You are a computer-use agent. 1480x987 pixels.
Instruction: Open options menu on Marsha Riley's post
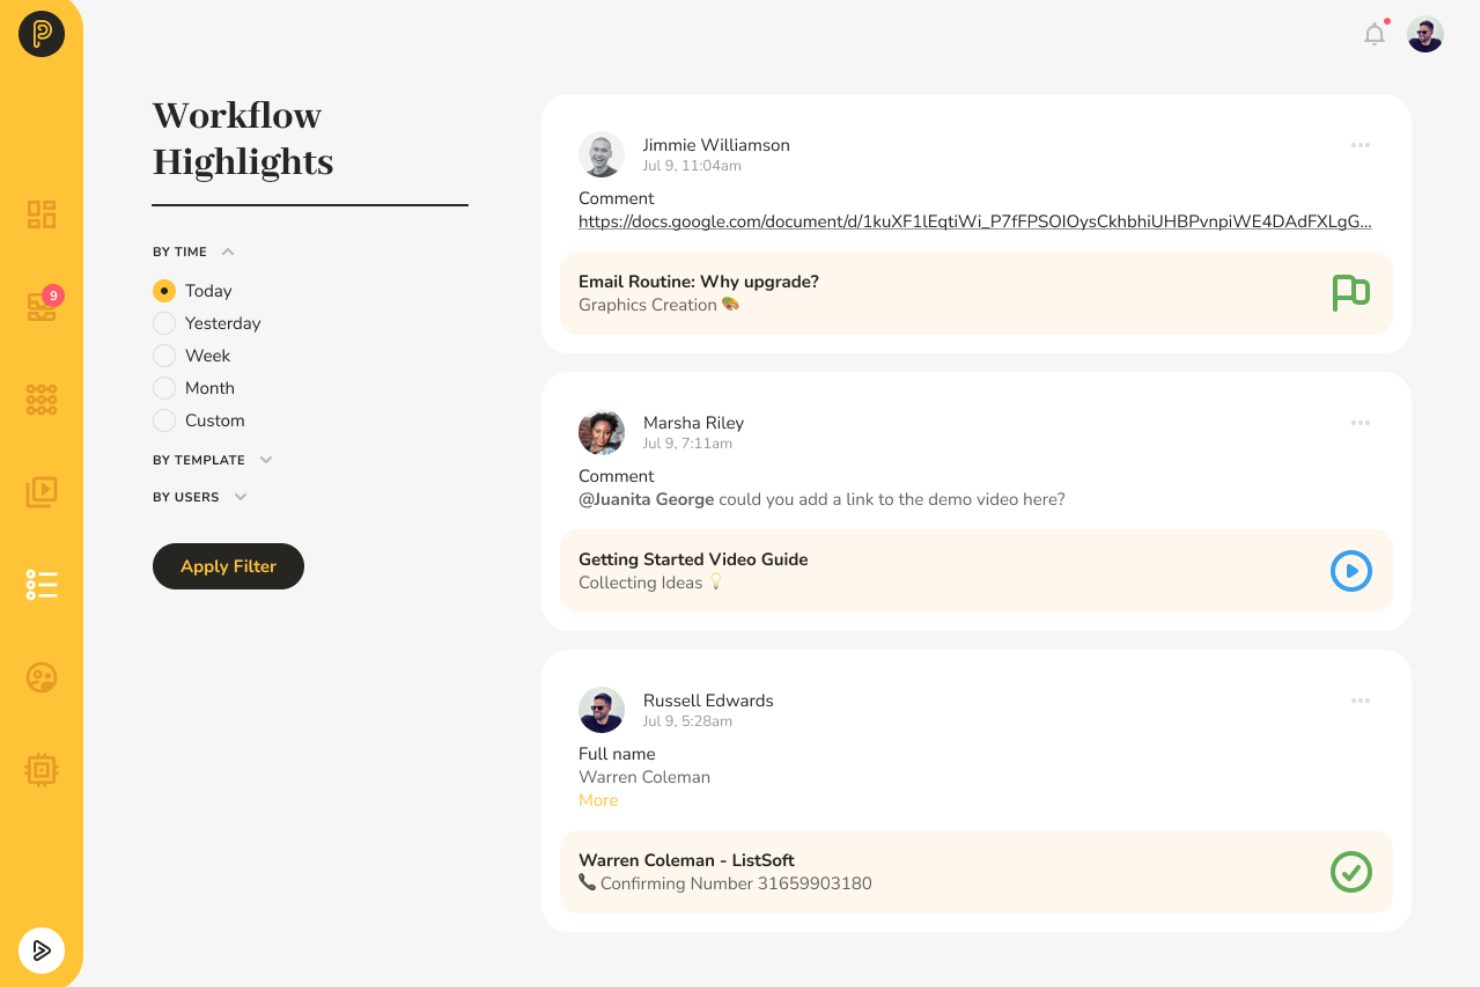(x=1360, y=423)
